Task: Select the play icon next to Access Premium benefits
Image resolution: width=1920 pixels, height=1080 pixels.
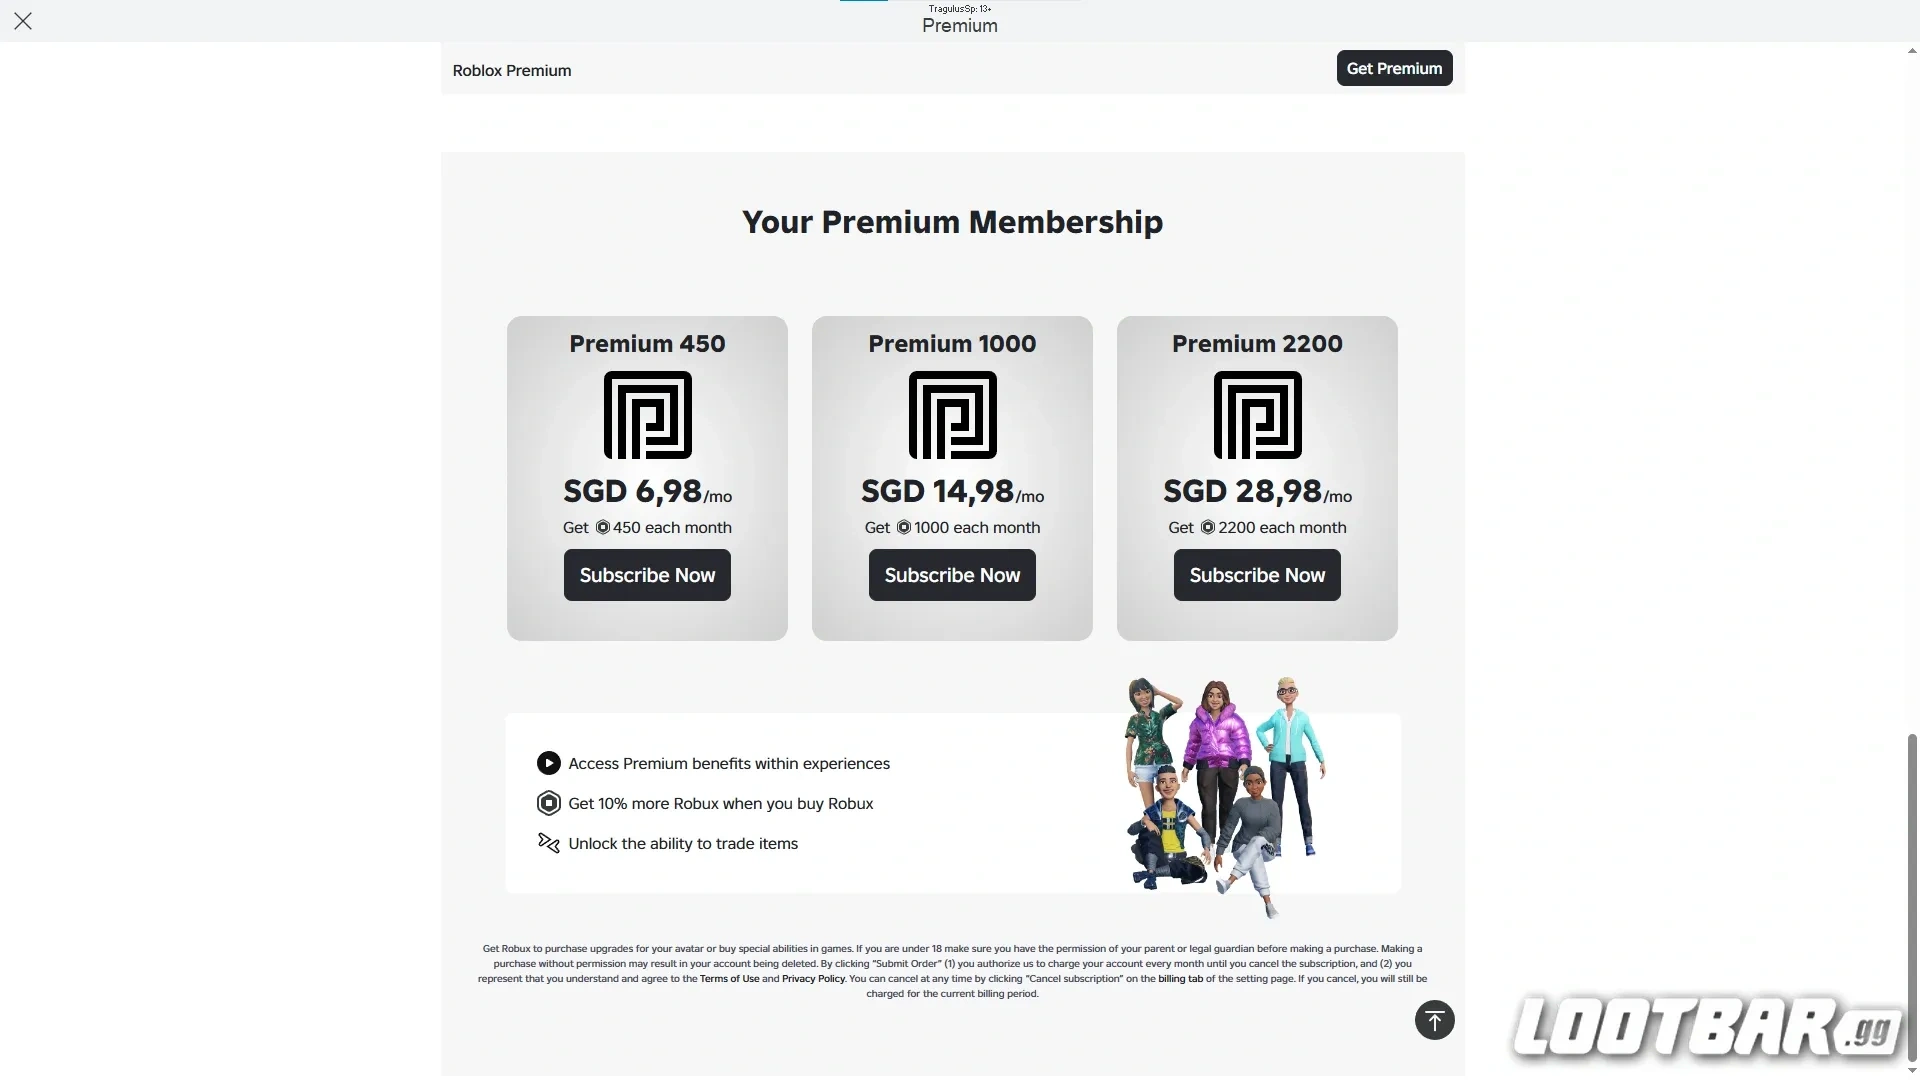Action: pos(549,763)
